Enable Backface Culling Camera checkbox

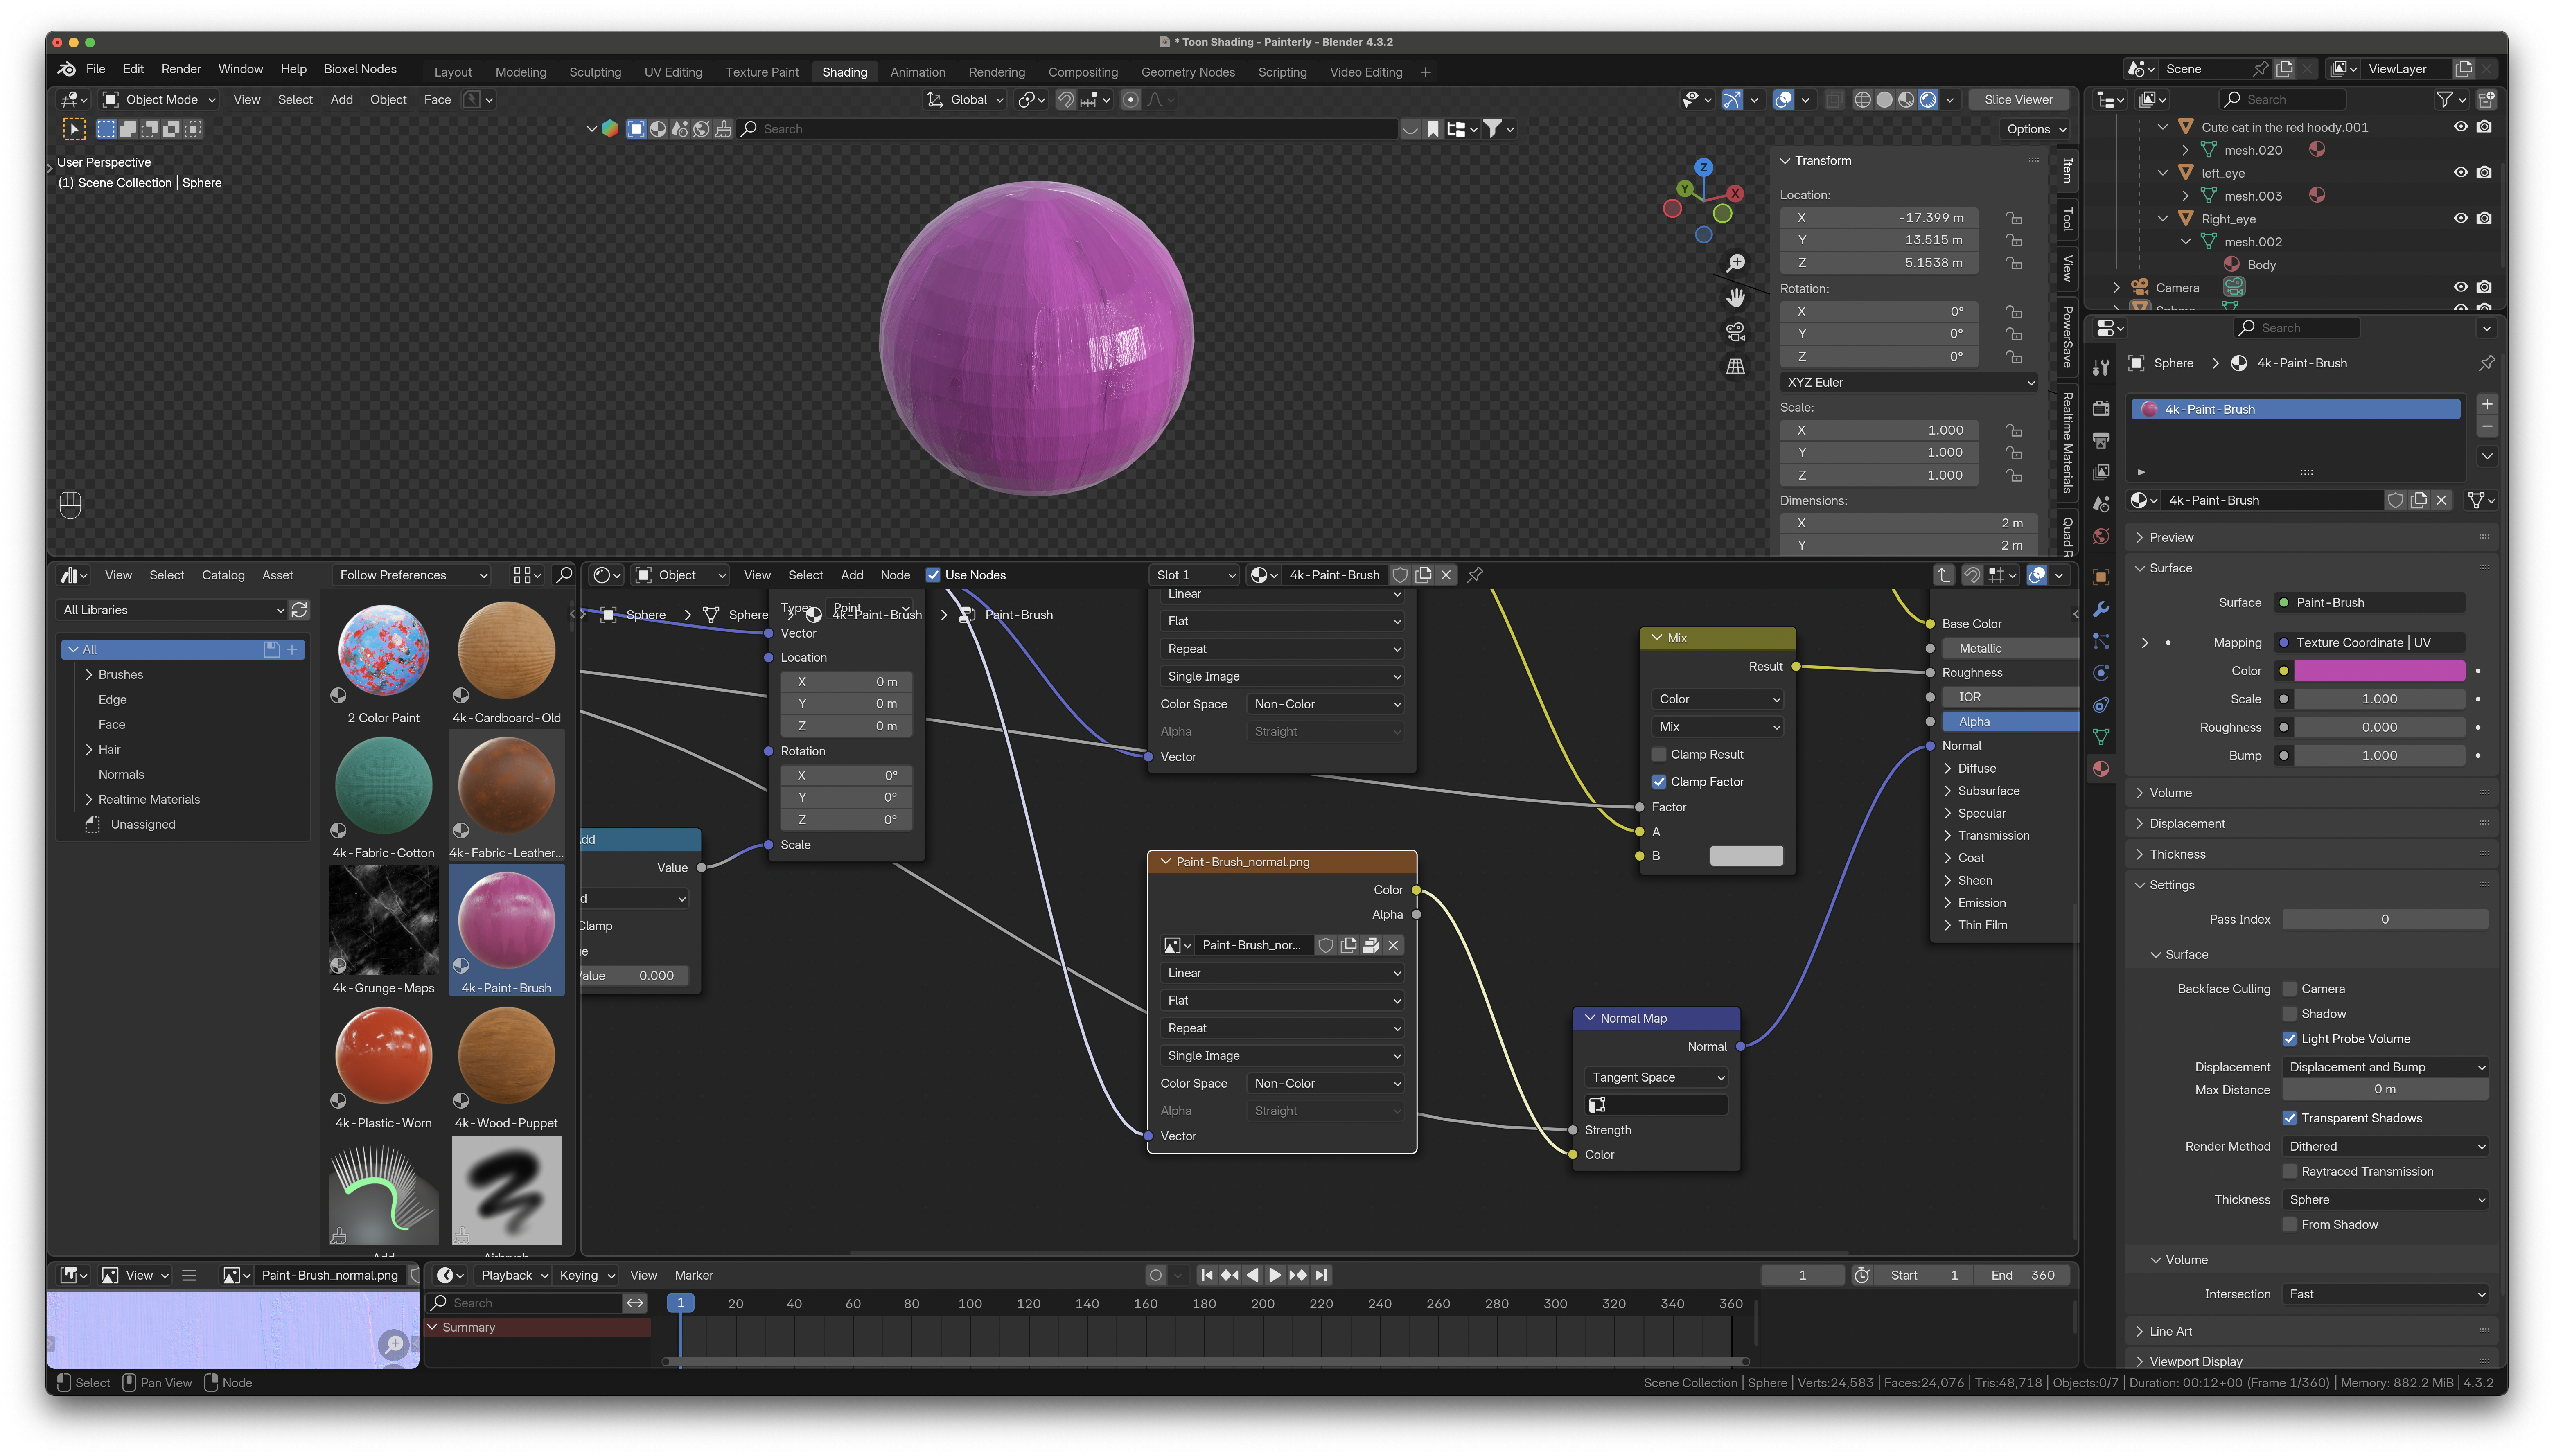pyautogui.click(x=2289, y=989)
